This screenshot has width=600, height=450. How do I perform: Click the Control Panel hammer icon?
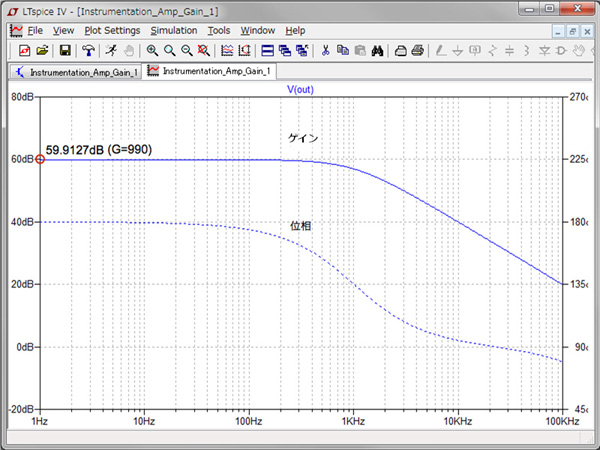(88, 50)
